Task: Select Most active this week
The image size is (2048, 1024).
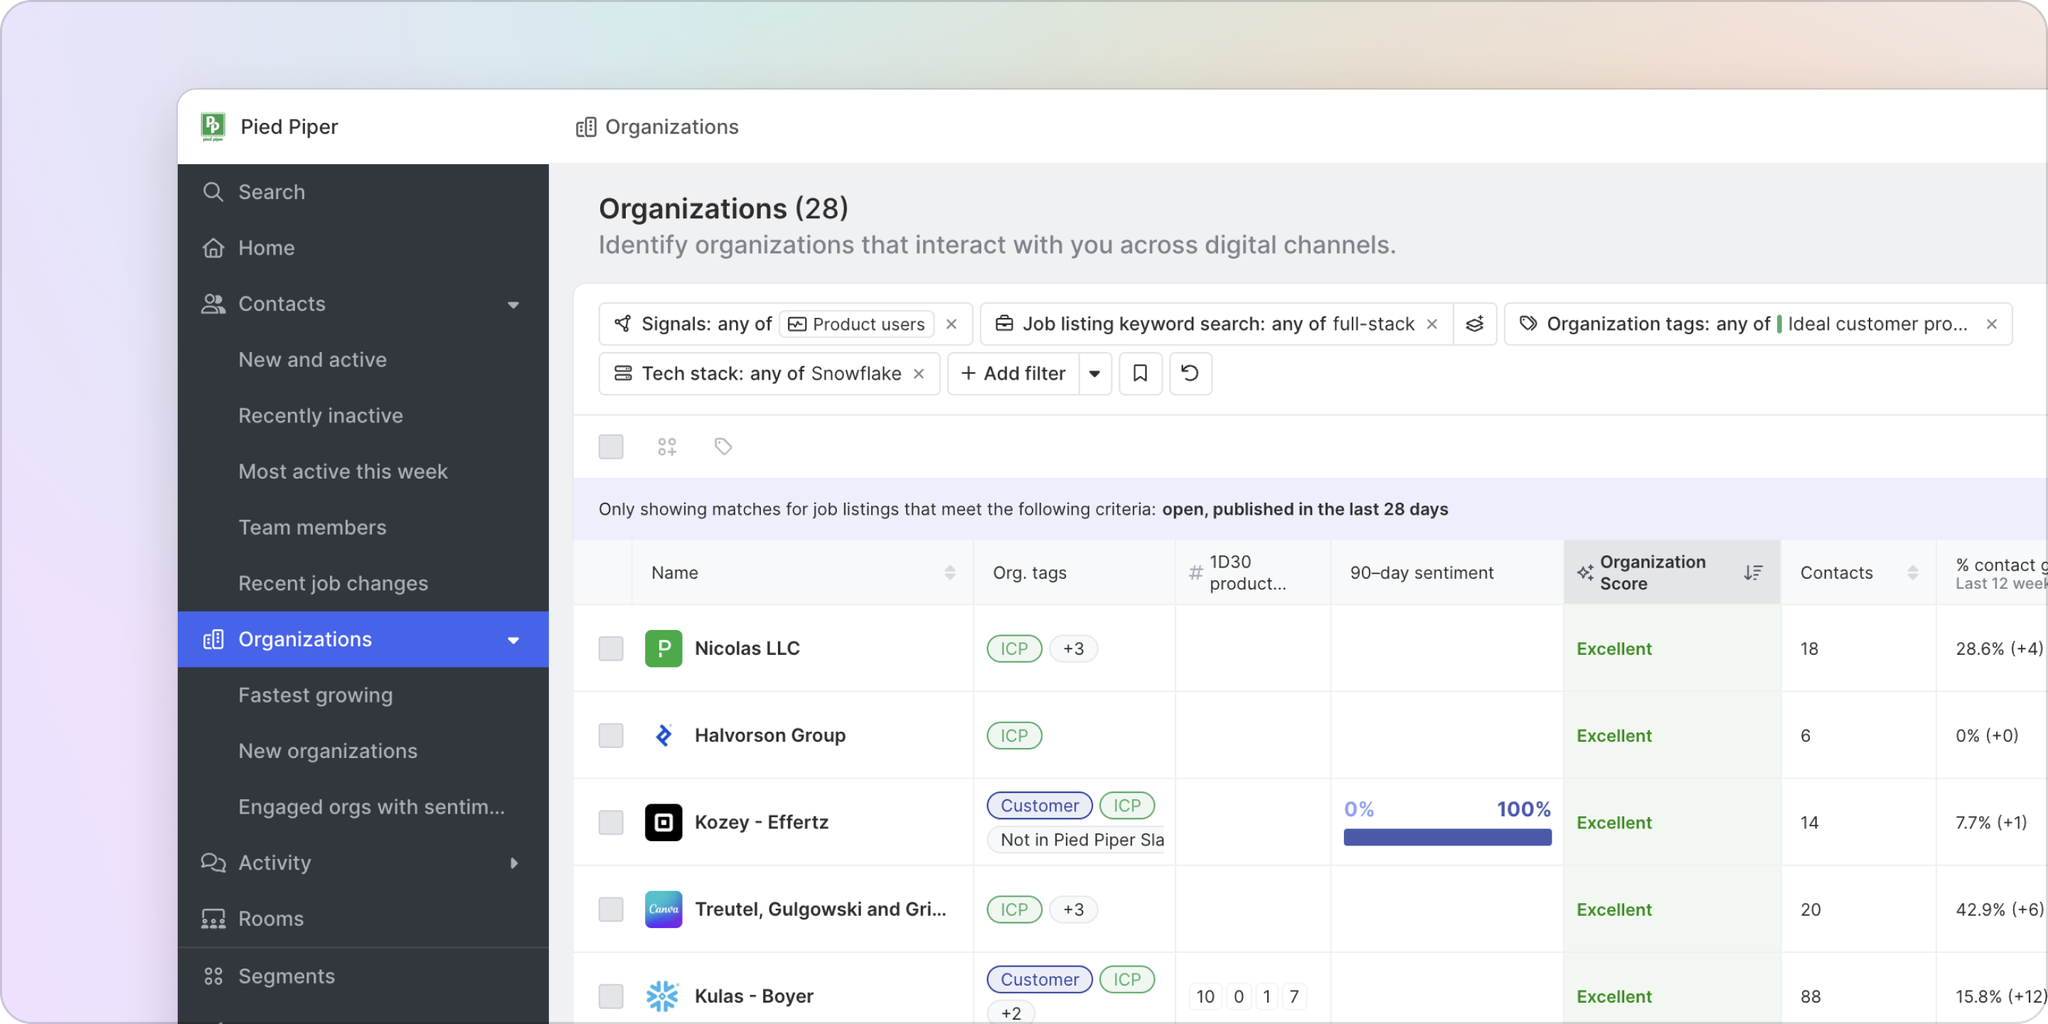Action: point(342,472)
